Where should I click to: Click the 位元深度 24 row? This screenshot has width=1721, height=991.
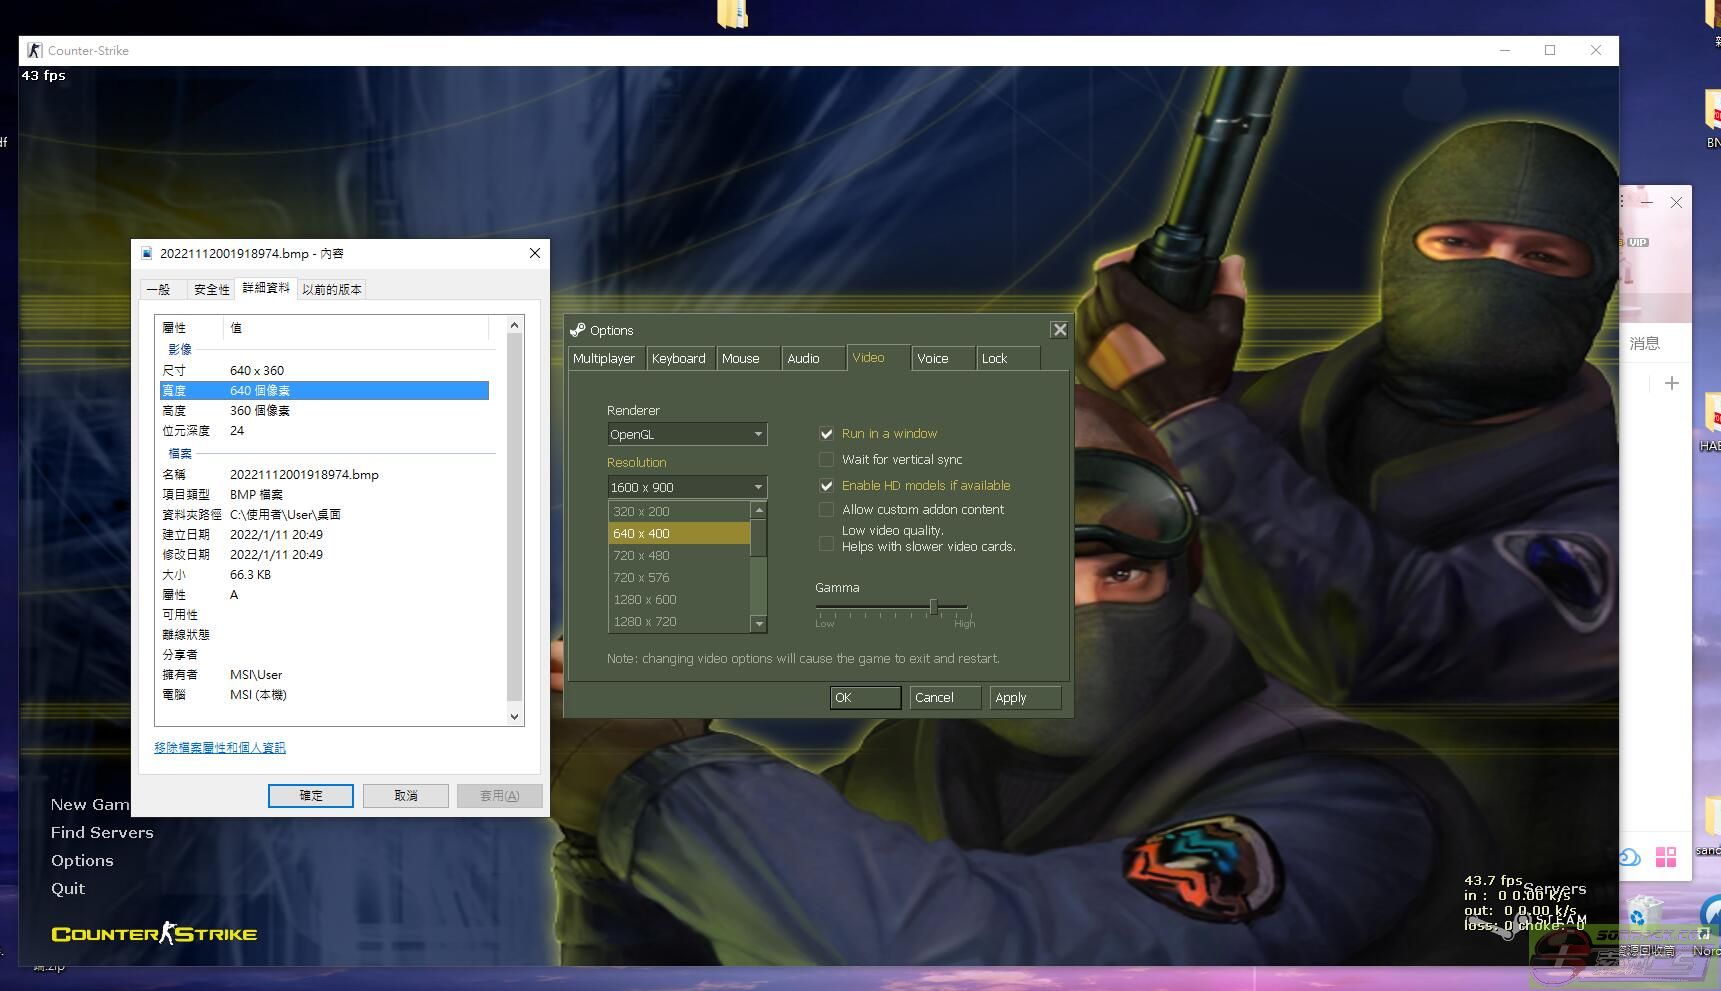tap(324, 430)
